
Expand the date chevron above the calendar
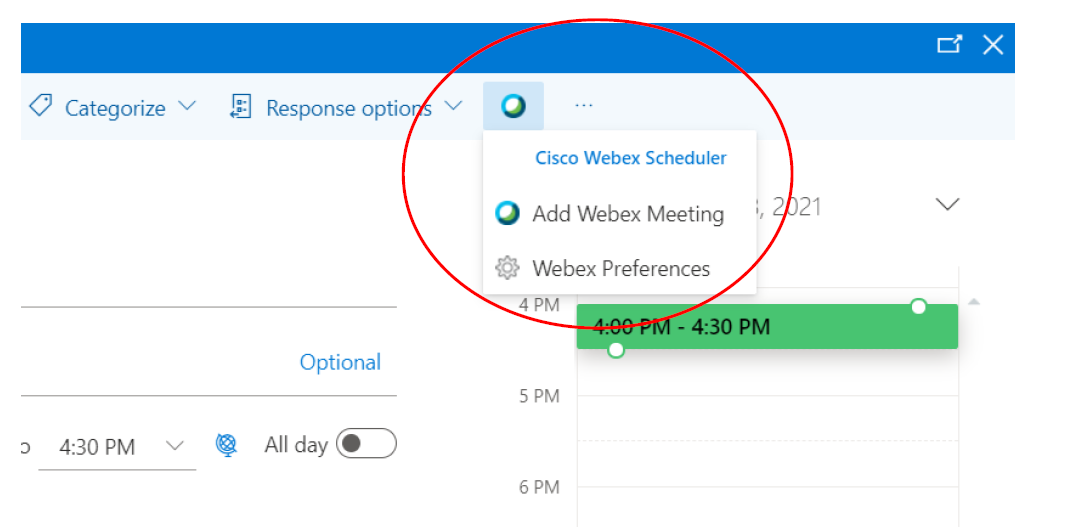(x=946, y=204)
